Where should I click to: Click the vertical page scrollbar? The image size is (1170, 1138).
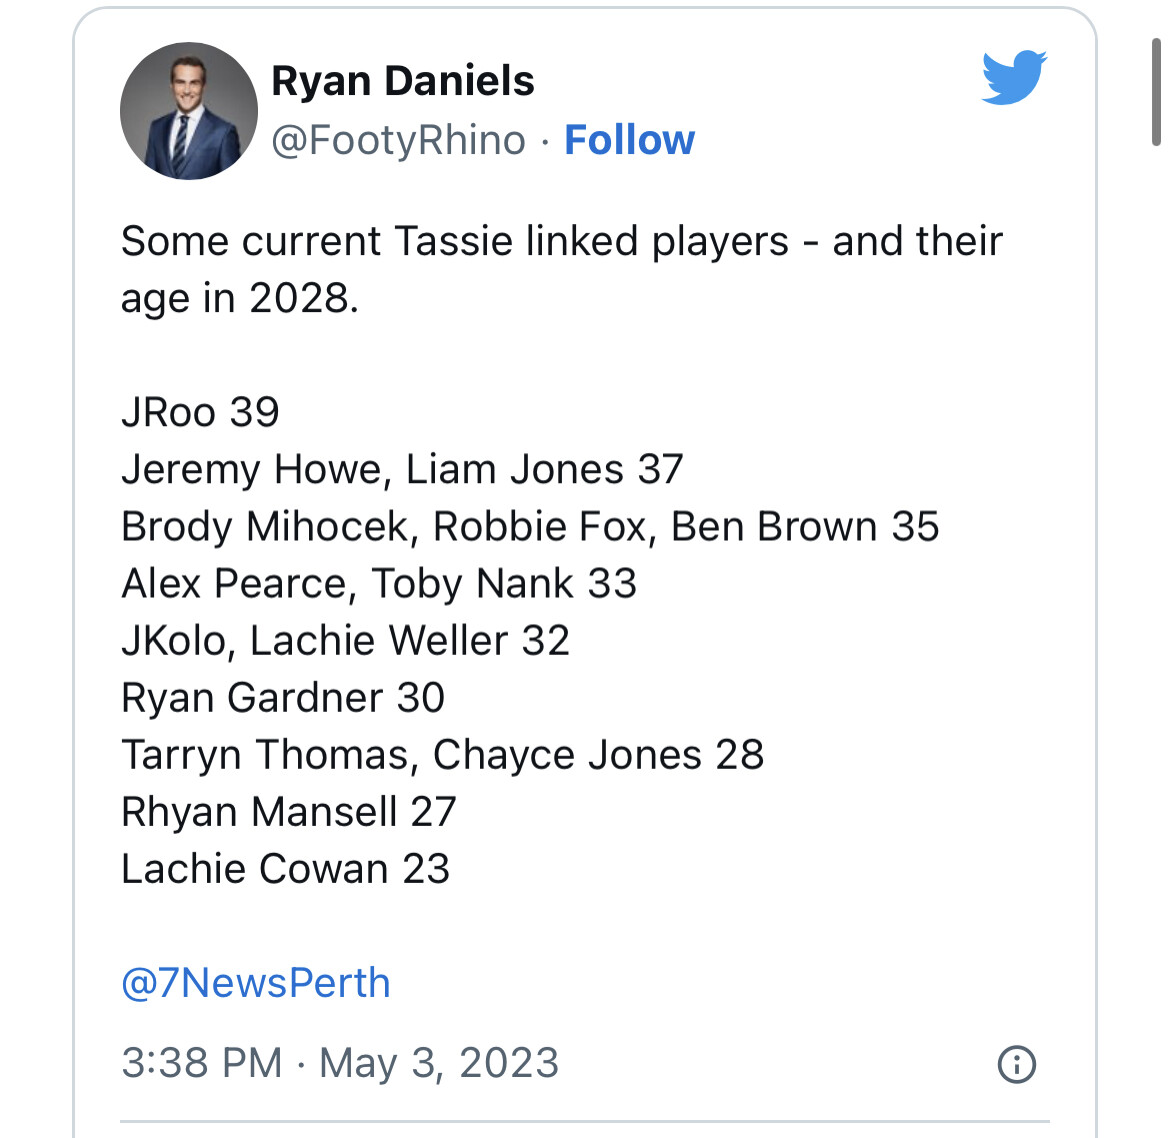1156,93
